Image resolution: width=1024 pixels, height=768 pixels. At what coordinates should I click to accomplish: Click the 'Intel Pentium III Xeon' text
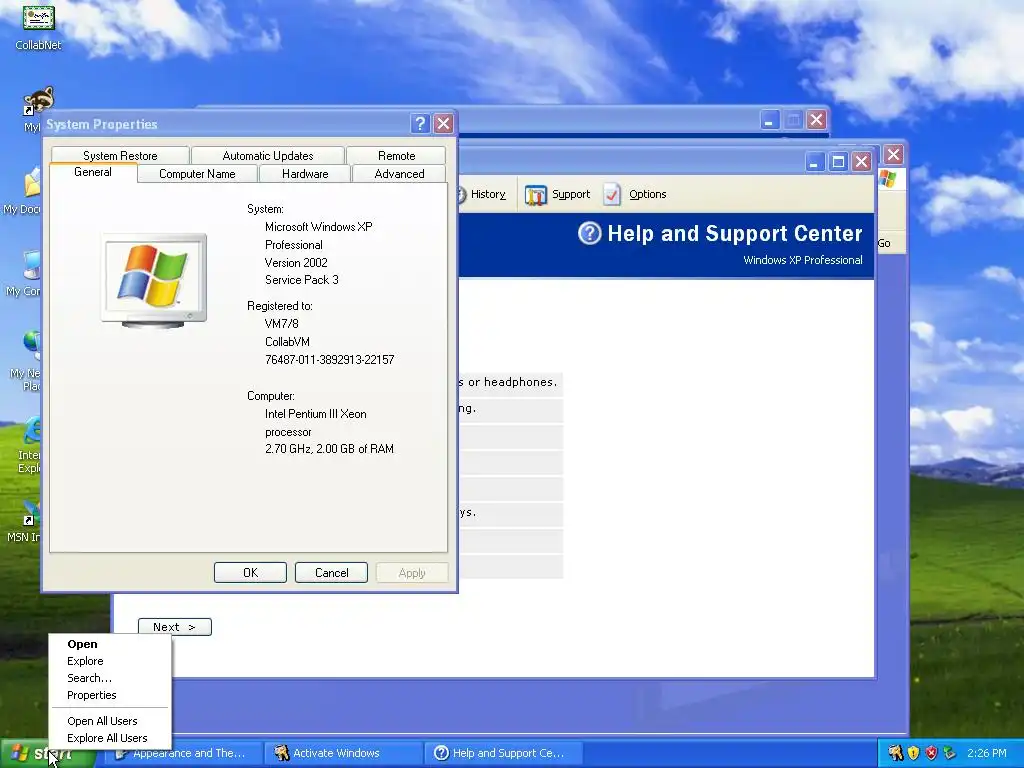[315, 414]
